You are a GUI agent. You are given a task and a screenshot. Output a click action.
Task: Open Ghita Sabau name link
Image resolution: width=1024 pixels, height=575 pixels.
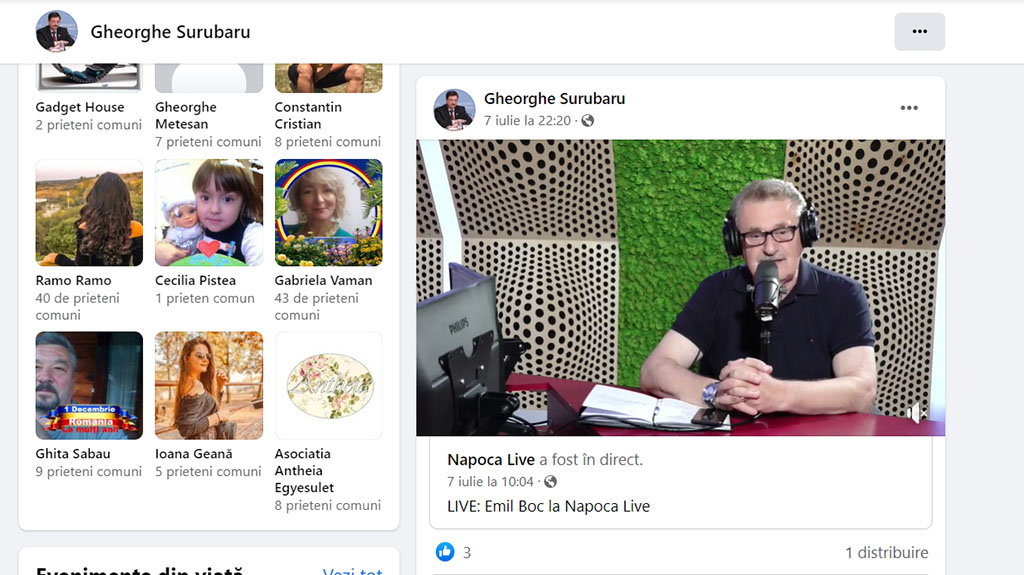pyautogui.click(x=73, y=454)
